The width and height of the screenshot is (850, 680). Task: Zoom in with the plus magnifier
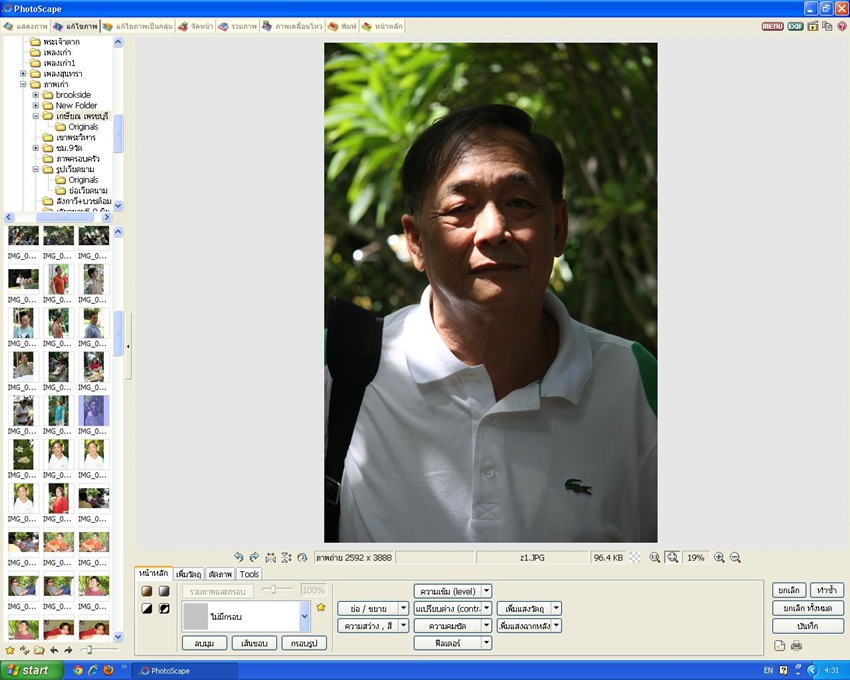719,557
